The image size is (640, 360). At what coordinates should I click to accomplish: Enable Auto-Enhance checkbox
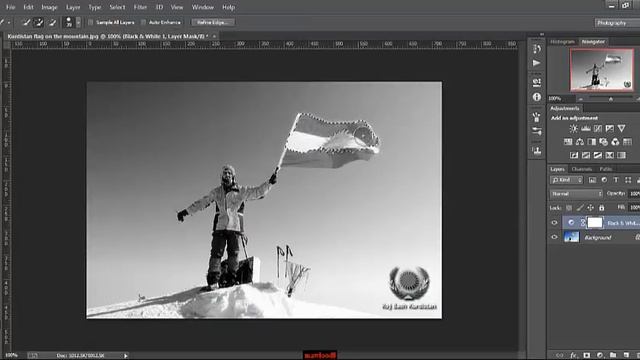pyautogui.click(x=143, y=22)
